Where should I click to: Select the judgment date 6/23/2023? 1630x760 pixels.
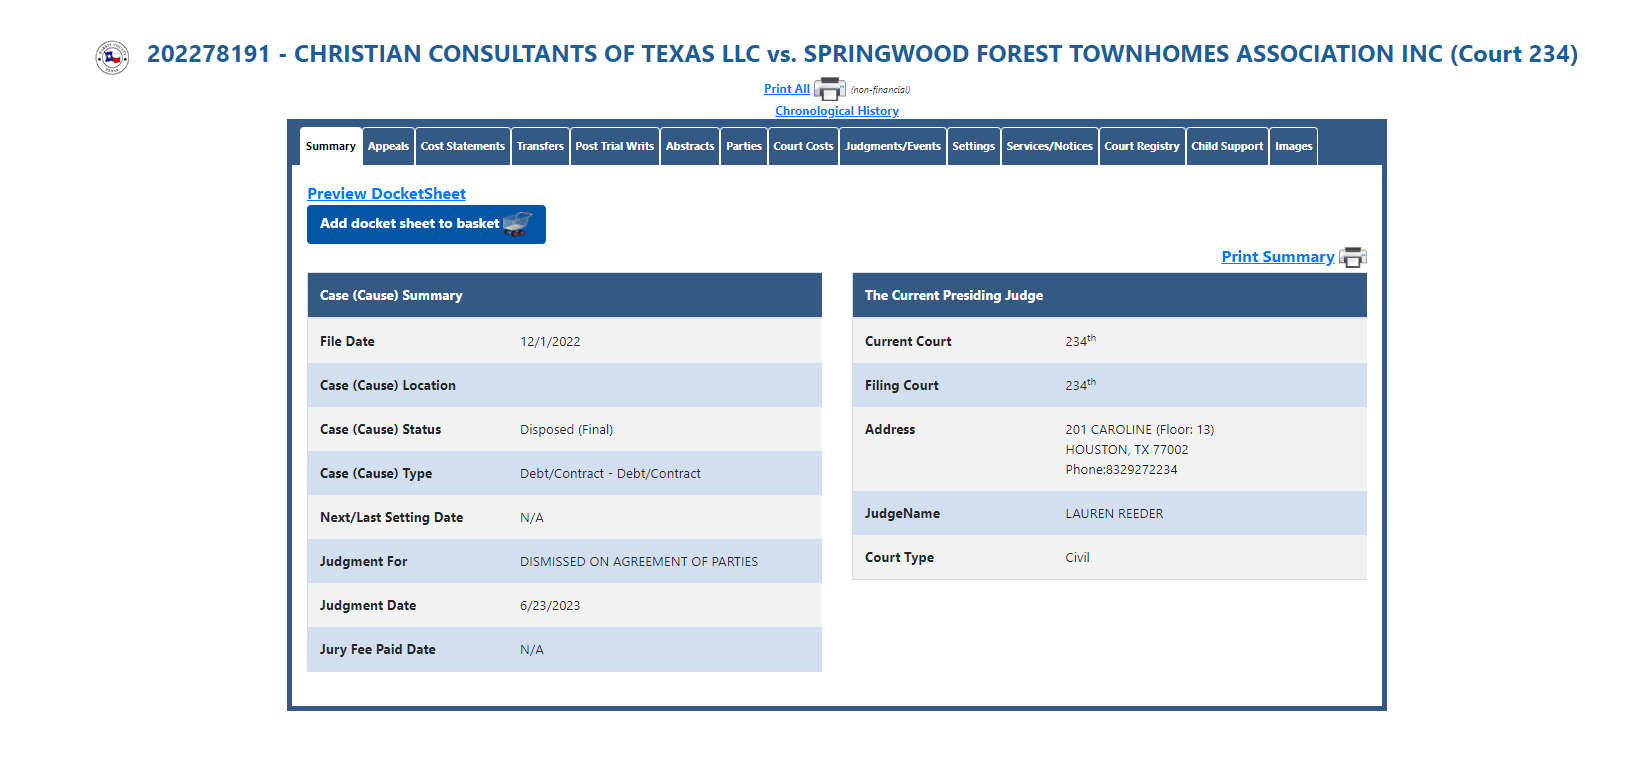point(550,606)
